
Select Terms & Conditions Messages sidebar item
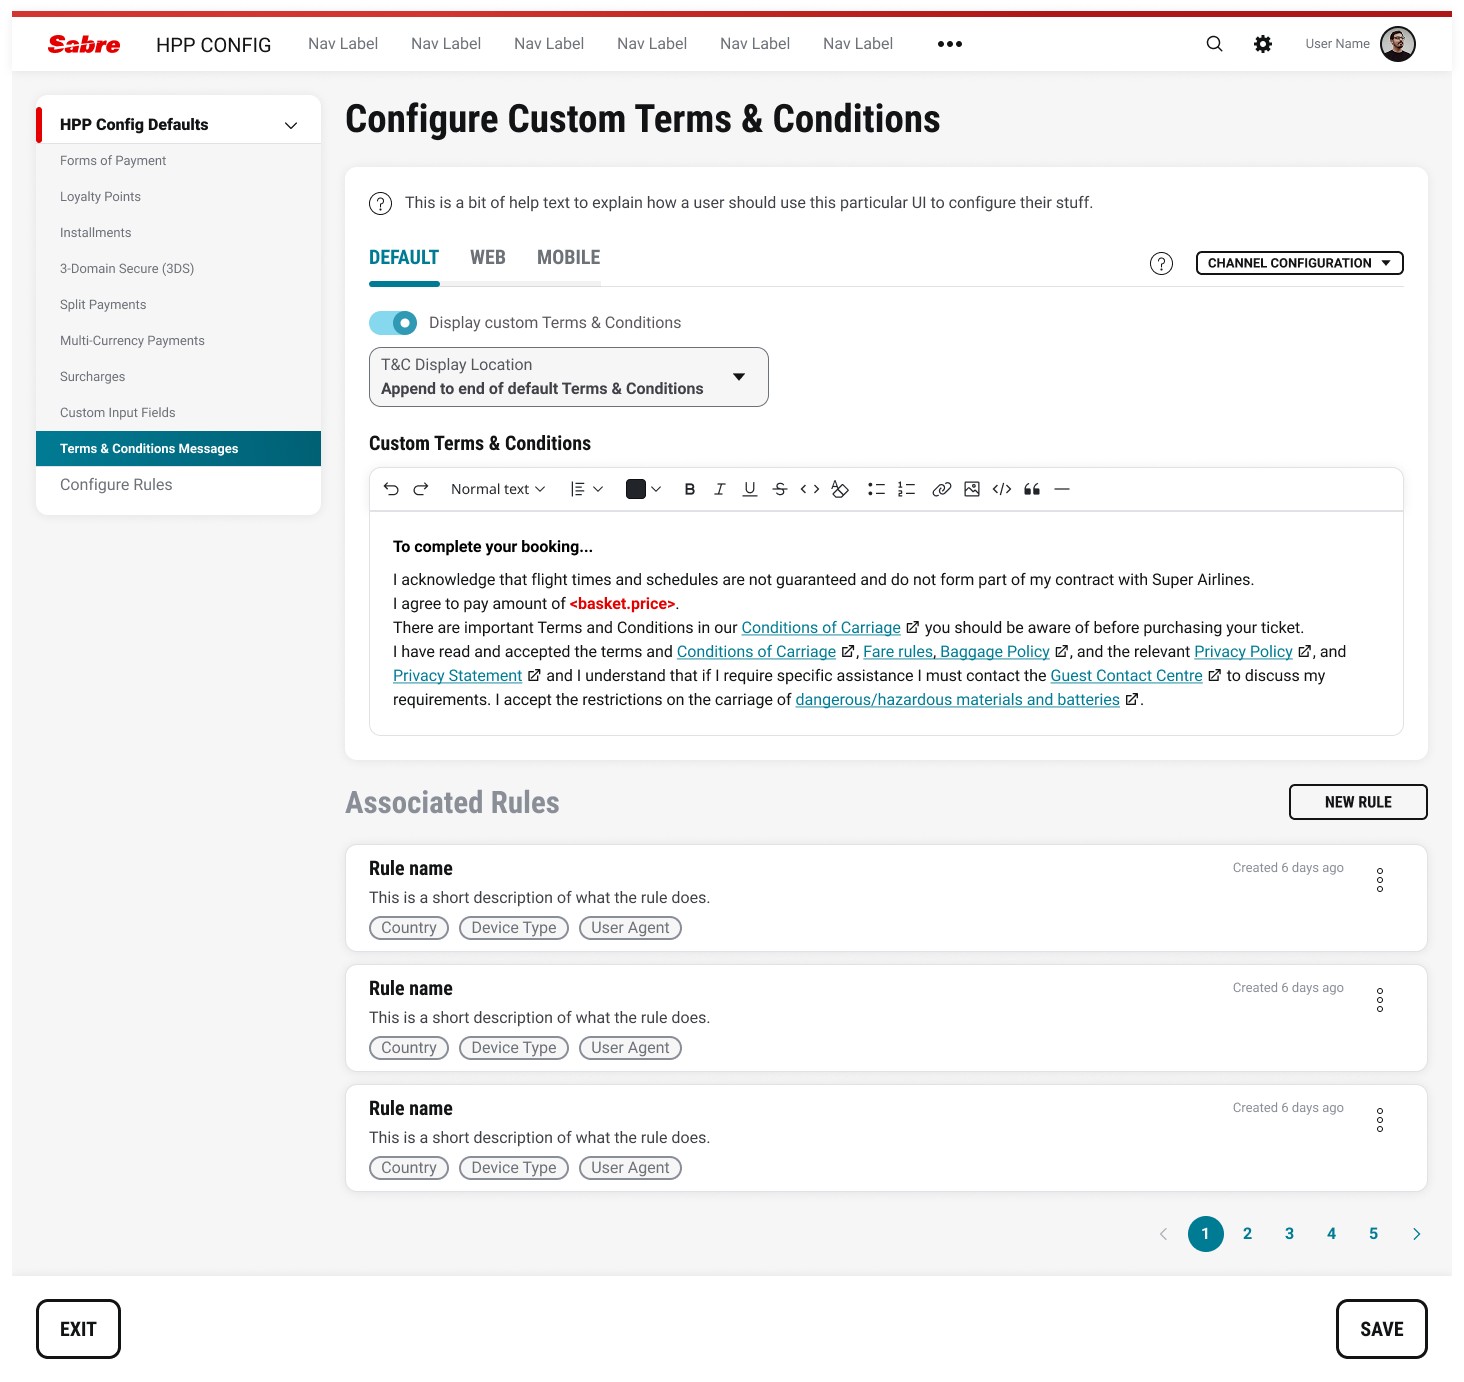(x=178, y=449)
